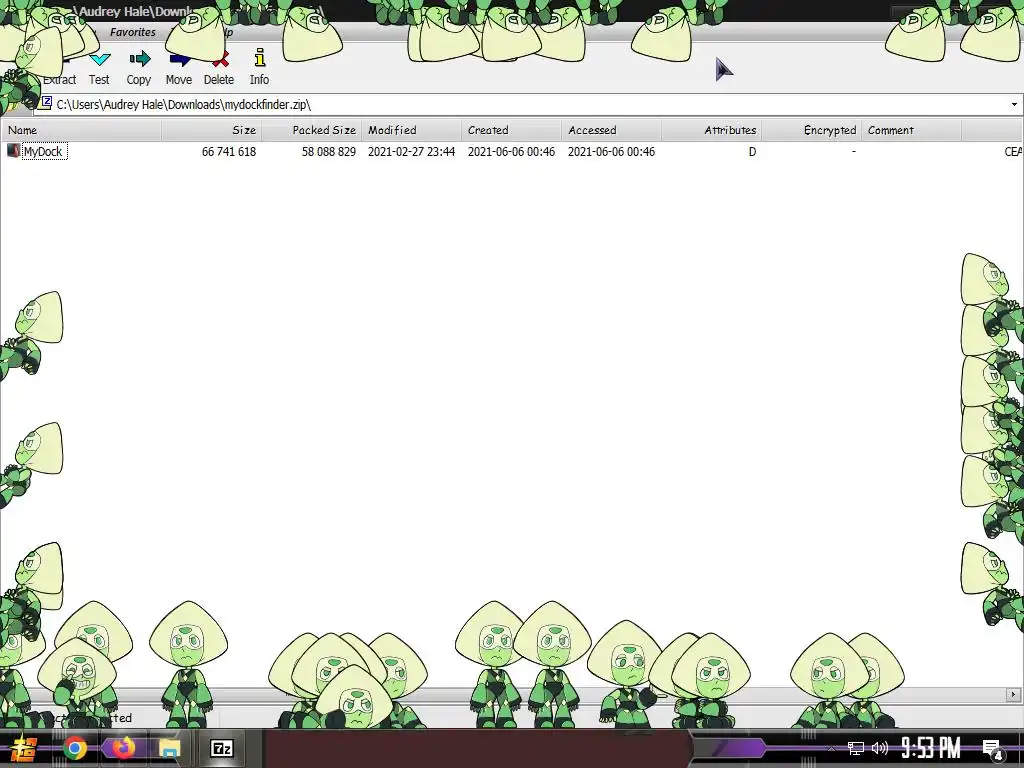This screenshot has width=1024, height=768.
Task: Click the horizontal scrollbar right arrow
Action: 1014,694
